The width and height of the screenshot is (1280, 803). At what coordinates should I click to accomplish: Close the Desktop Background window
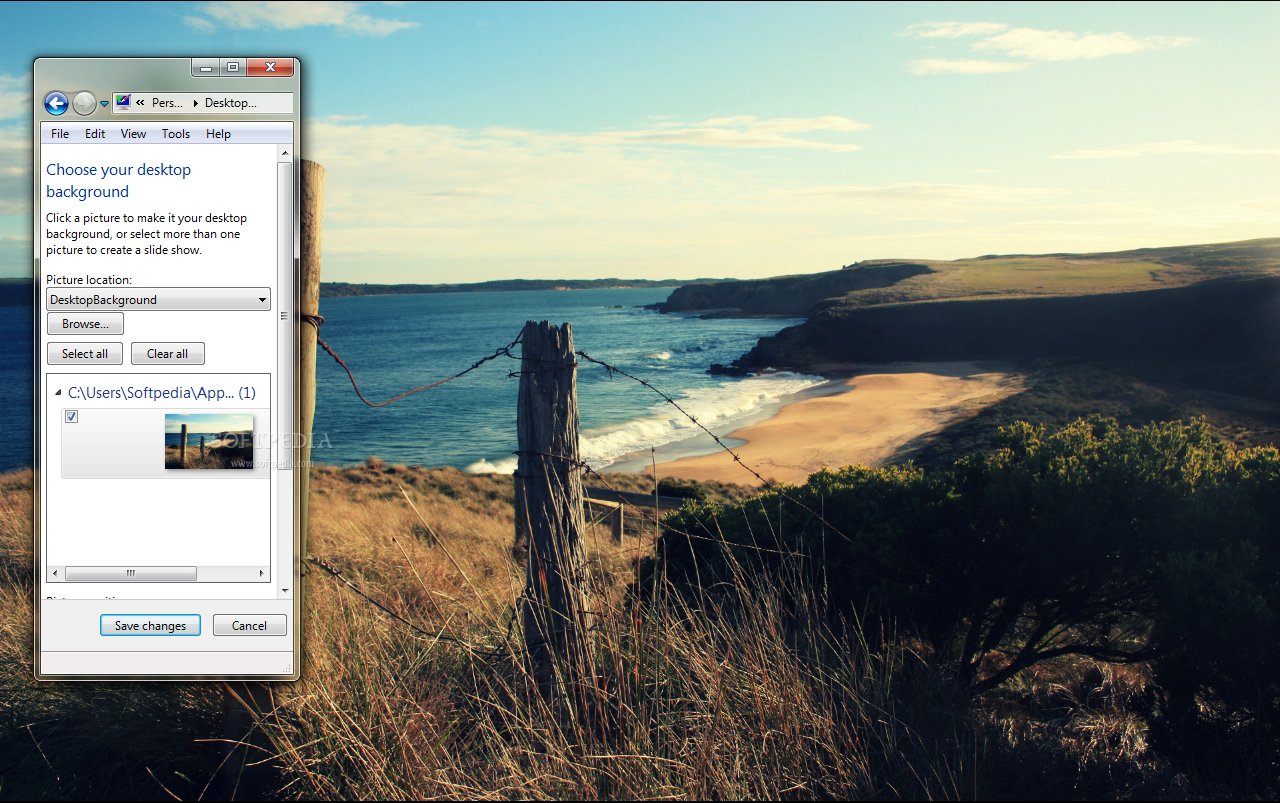270,68
